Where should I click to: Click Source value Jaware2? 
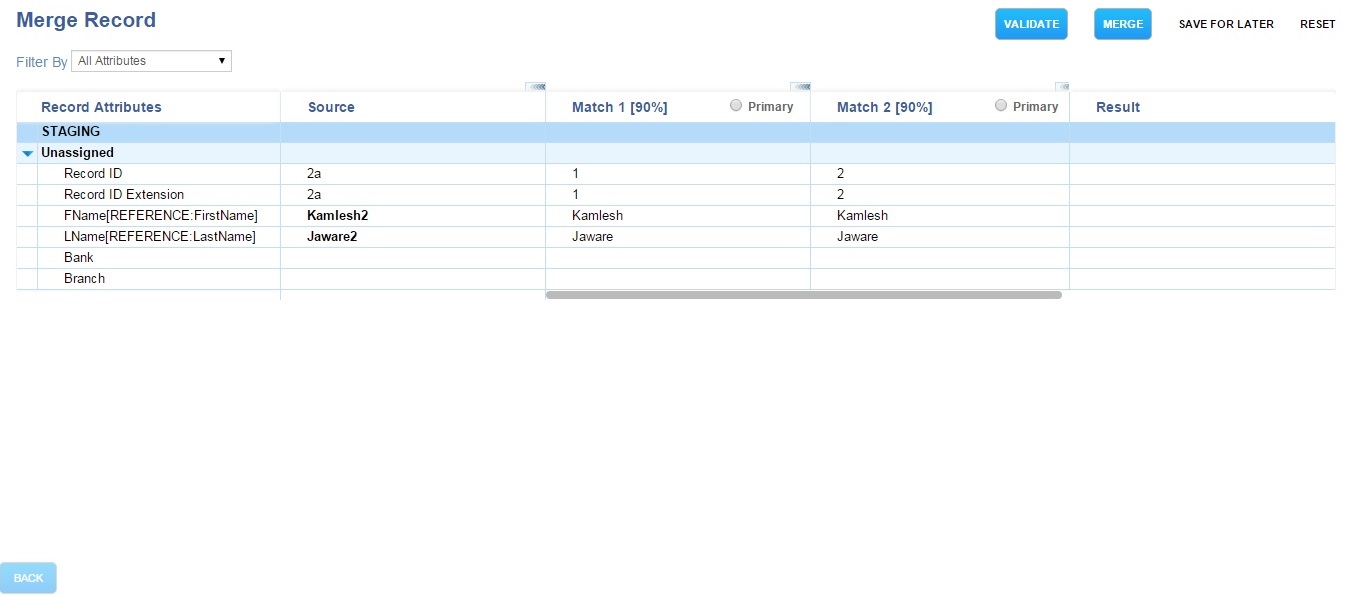pos(332,237)
